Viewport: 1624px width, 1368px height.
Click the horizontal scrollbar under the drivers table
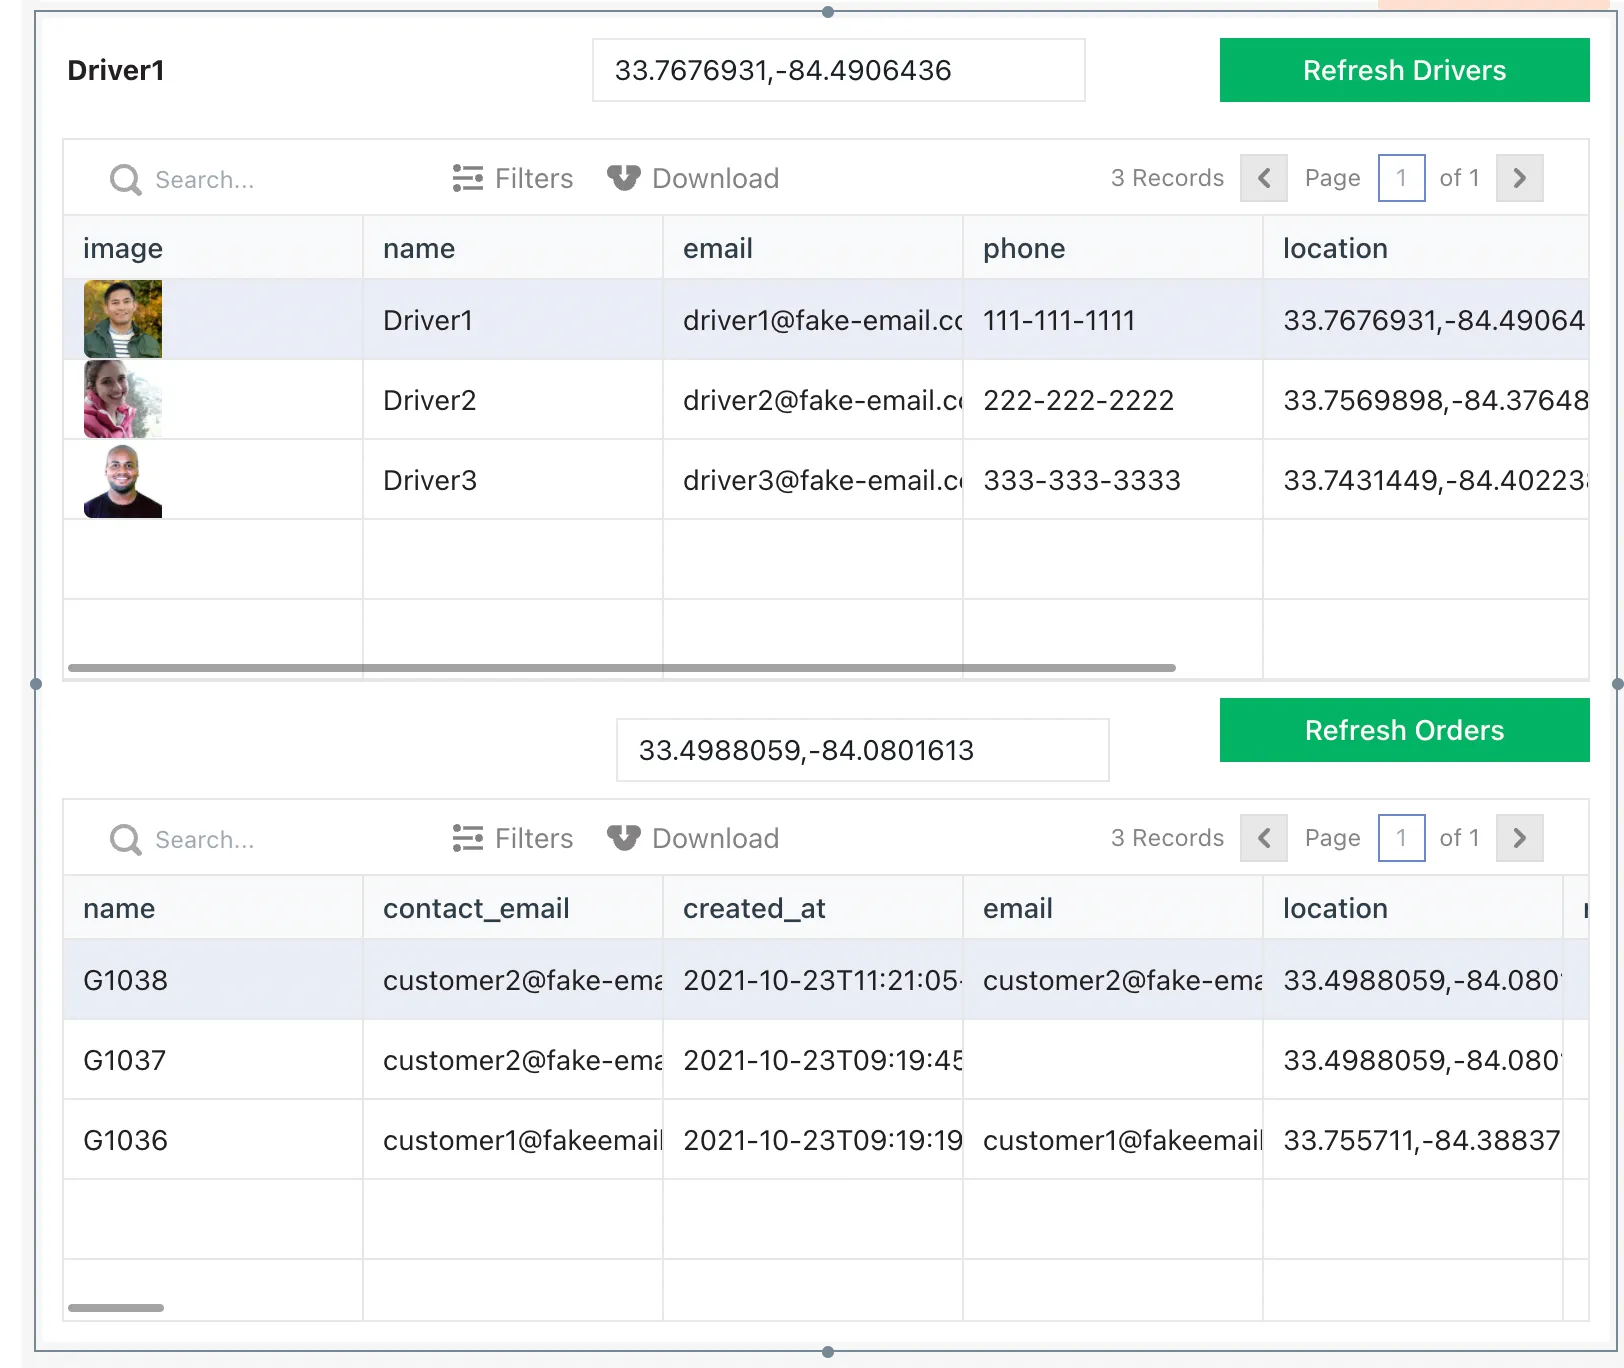(620, 666)
